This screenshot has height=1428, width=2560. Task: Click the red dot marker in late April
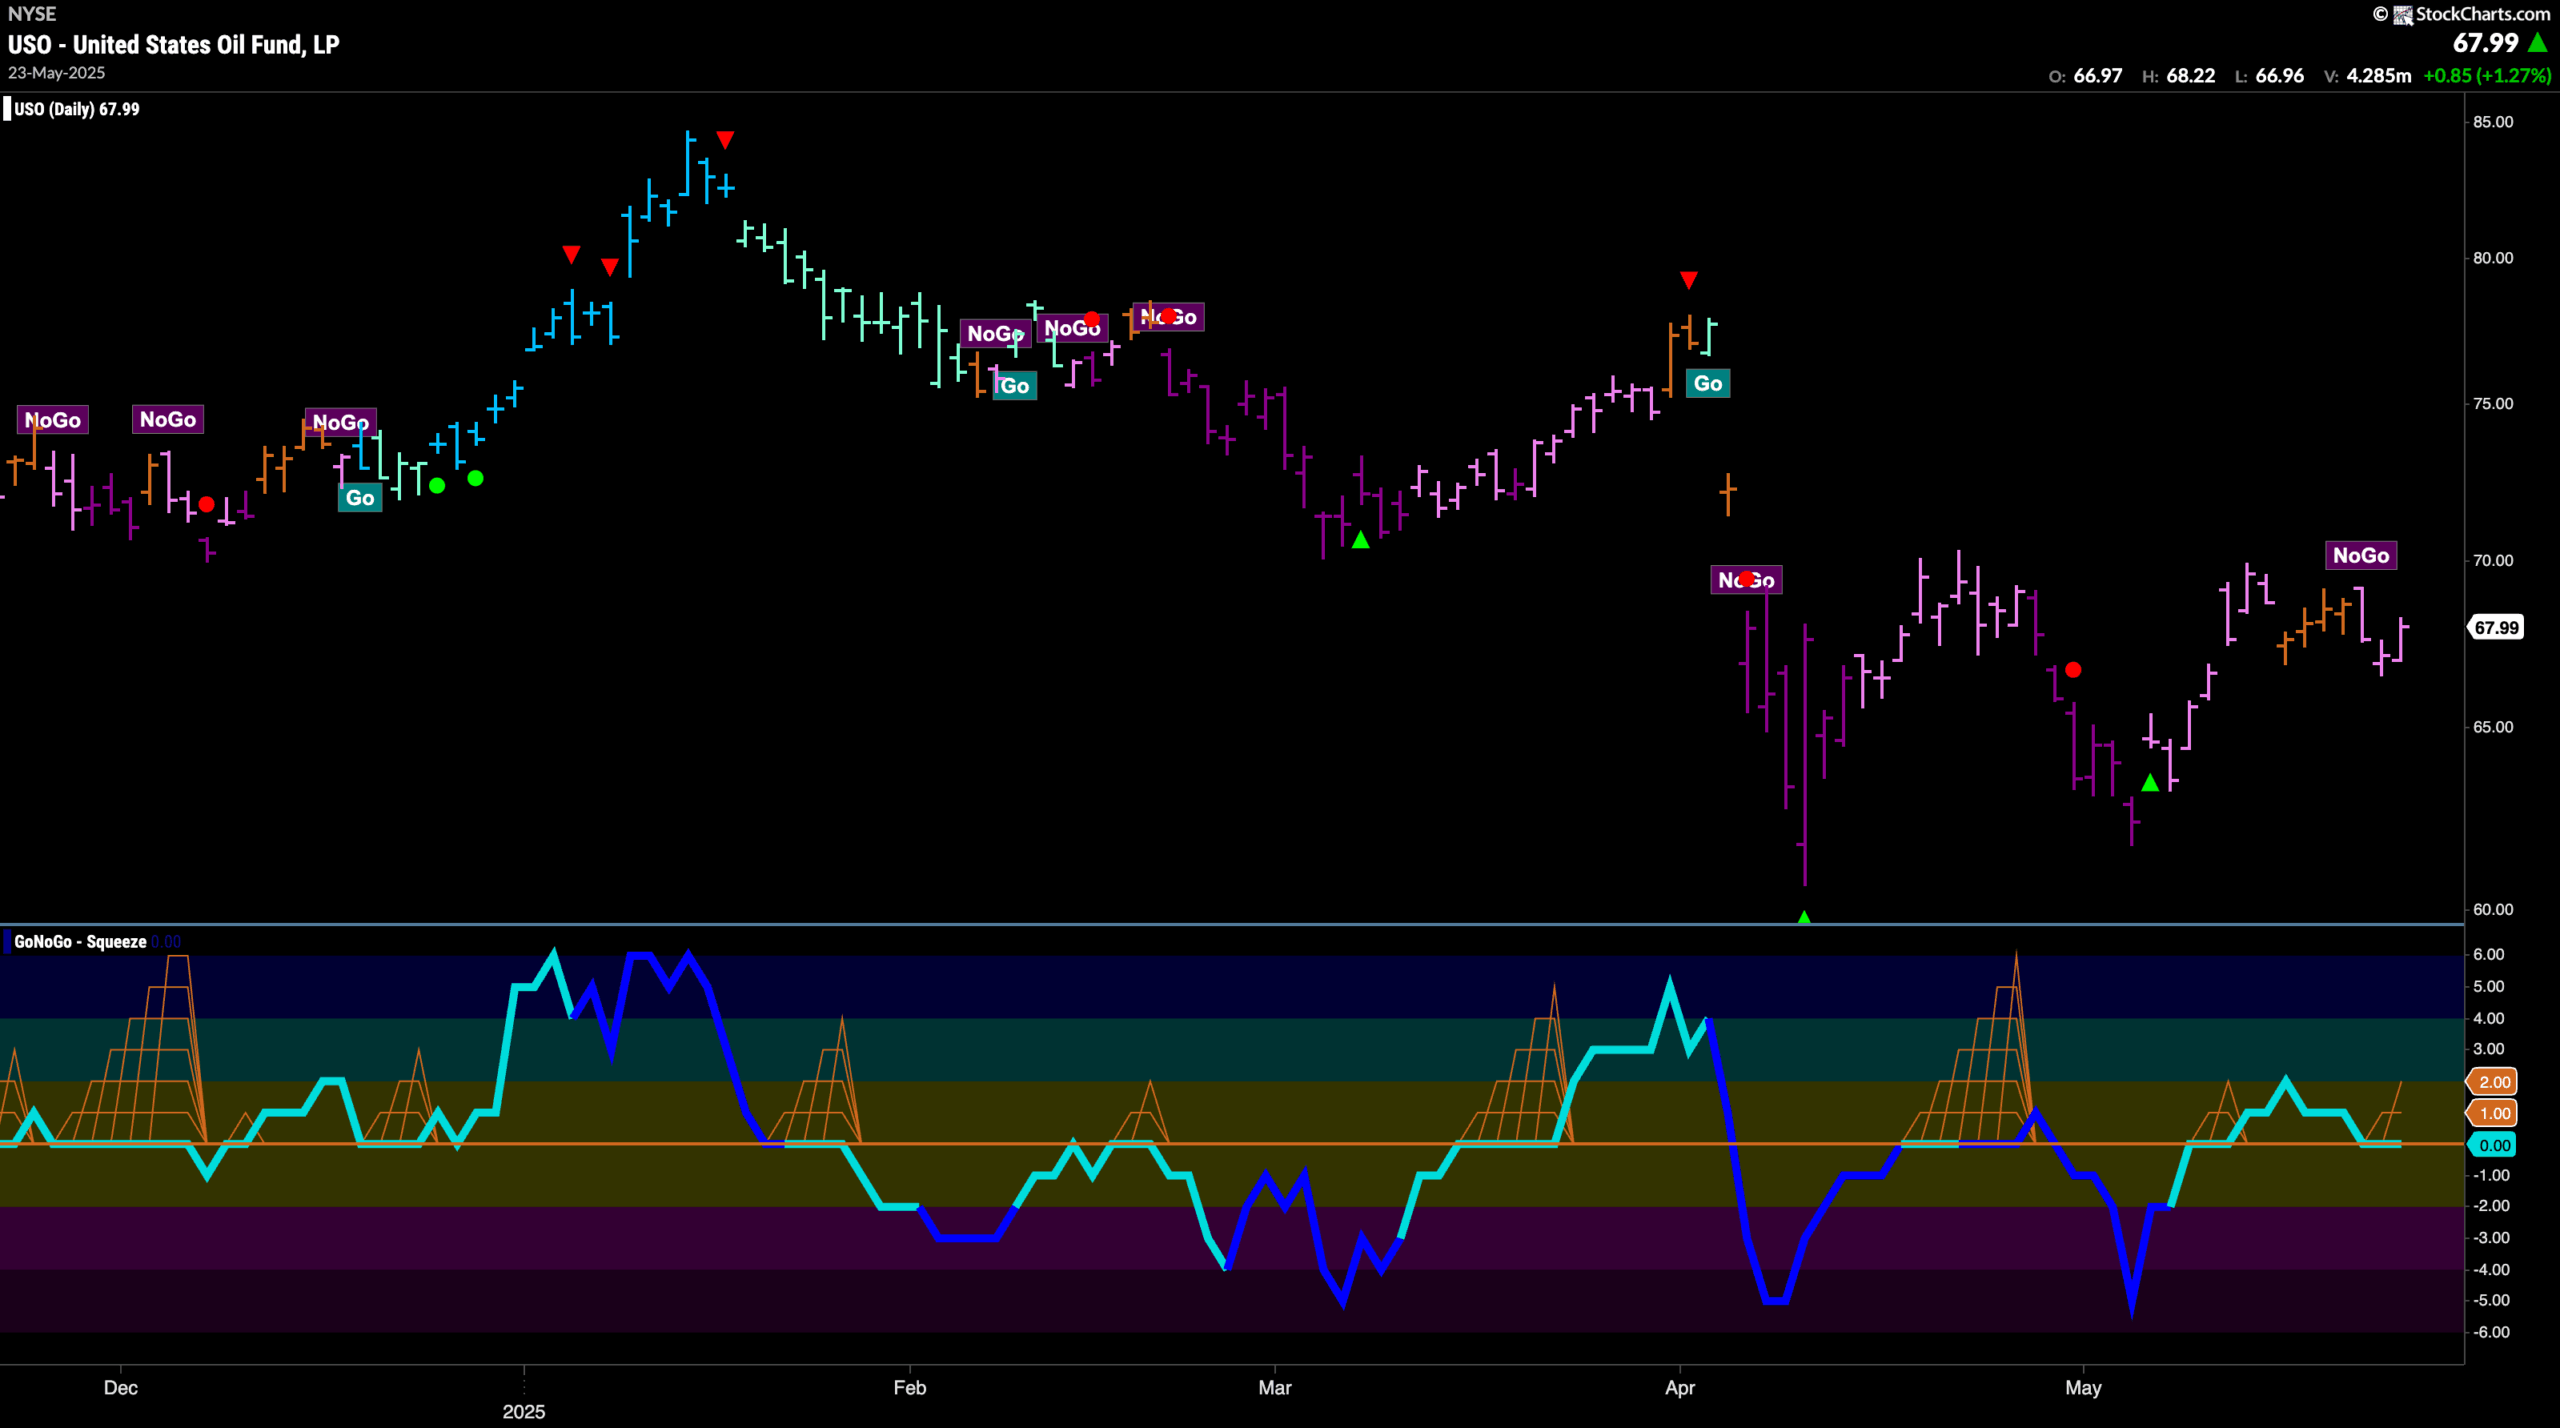[2073, 670]
